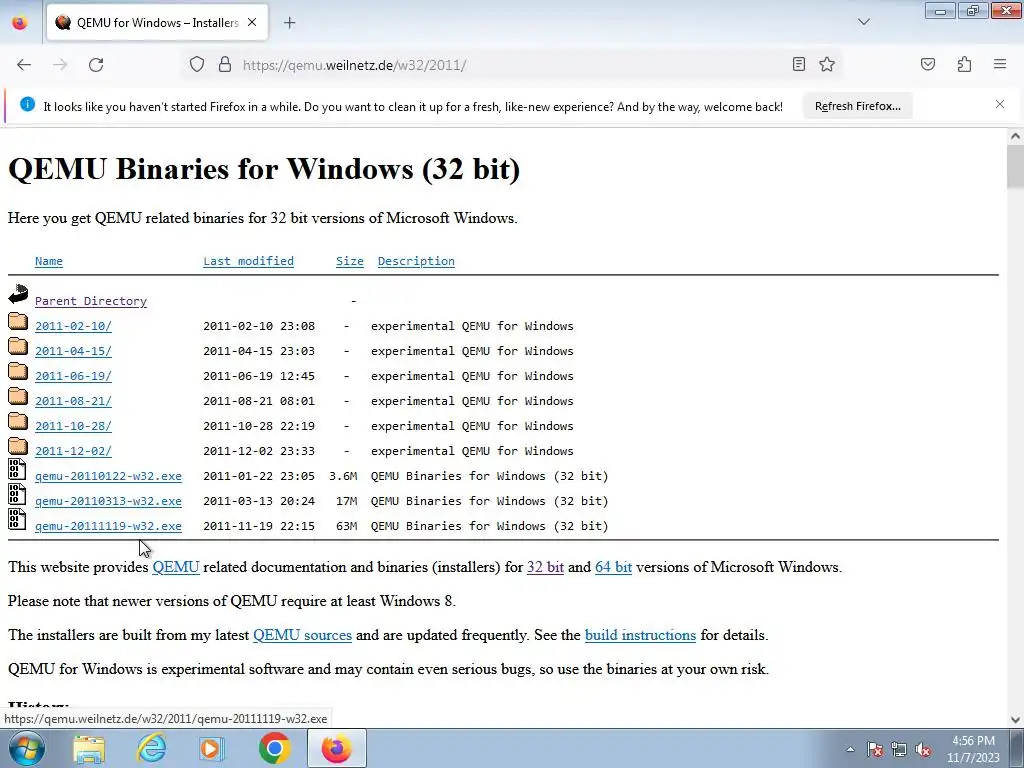Click the binary file icon for qemu-20111119-w32.exe

tap(17, 520)
